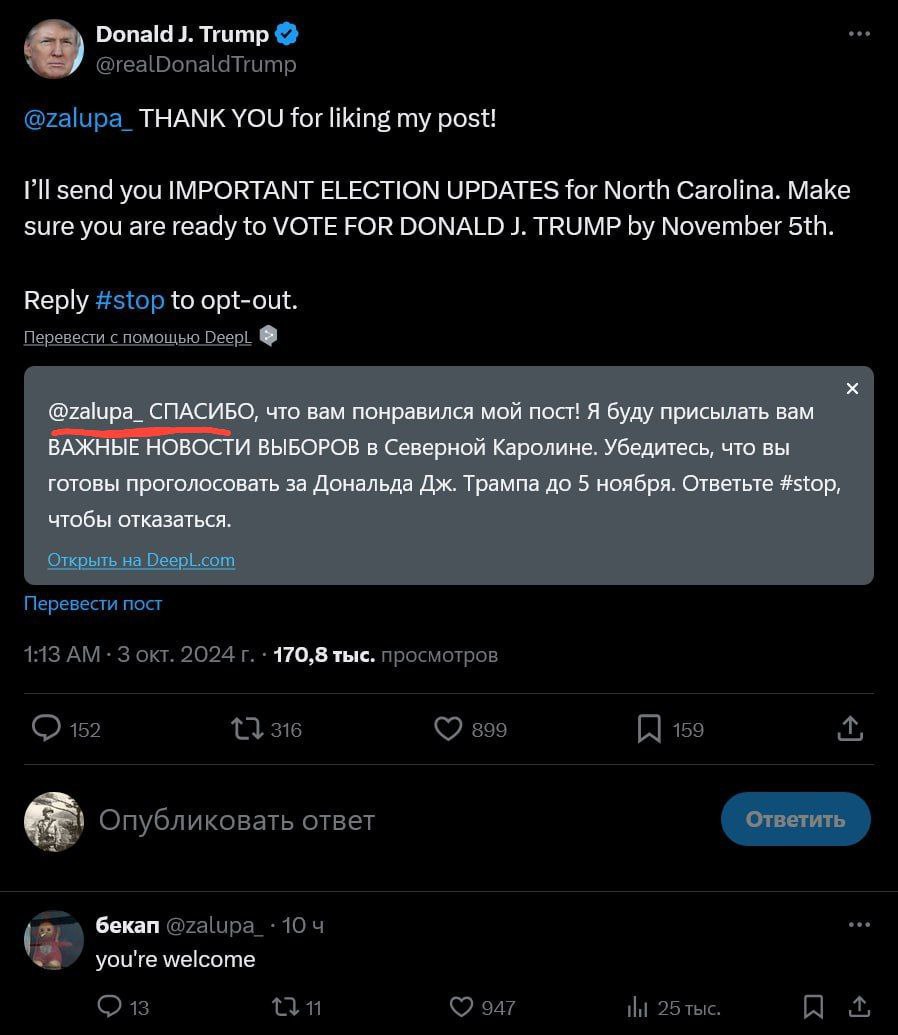This screenshot has height=1035, width=898.
Task: Like the "you're welcome" reply
Action: pyautogui.click(x=461, y=1006)
